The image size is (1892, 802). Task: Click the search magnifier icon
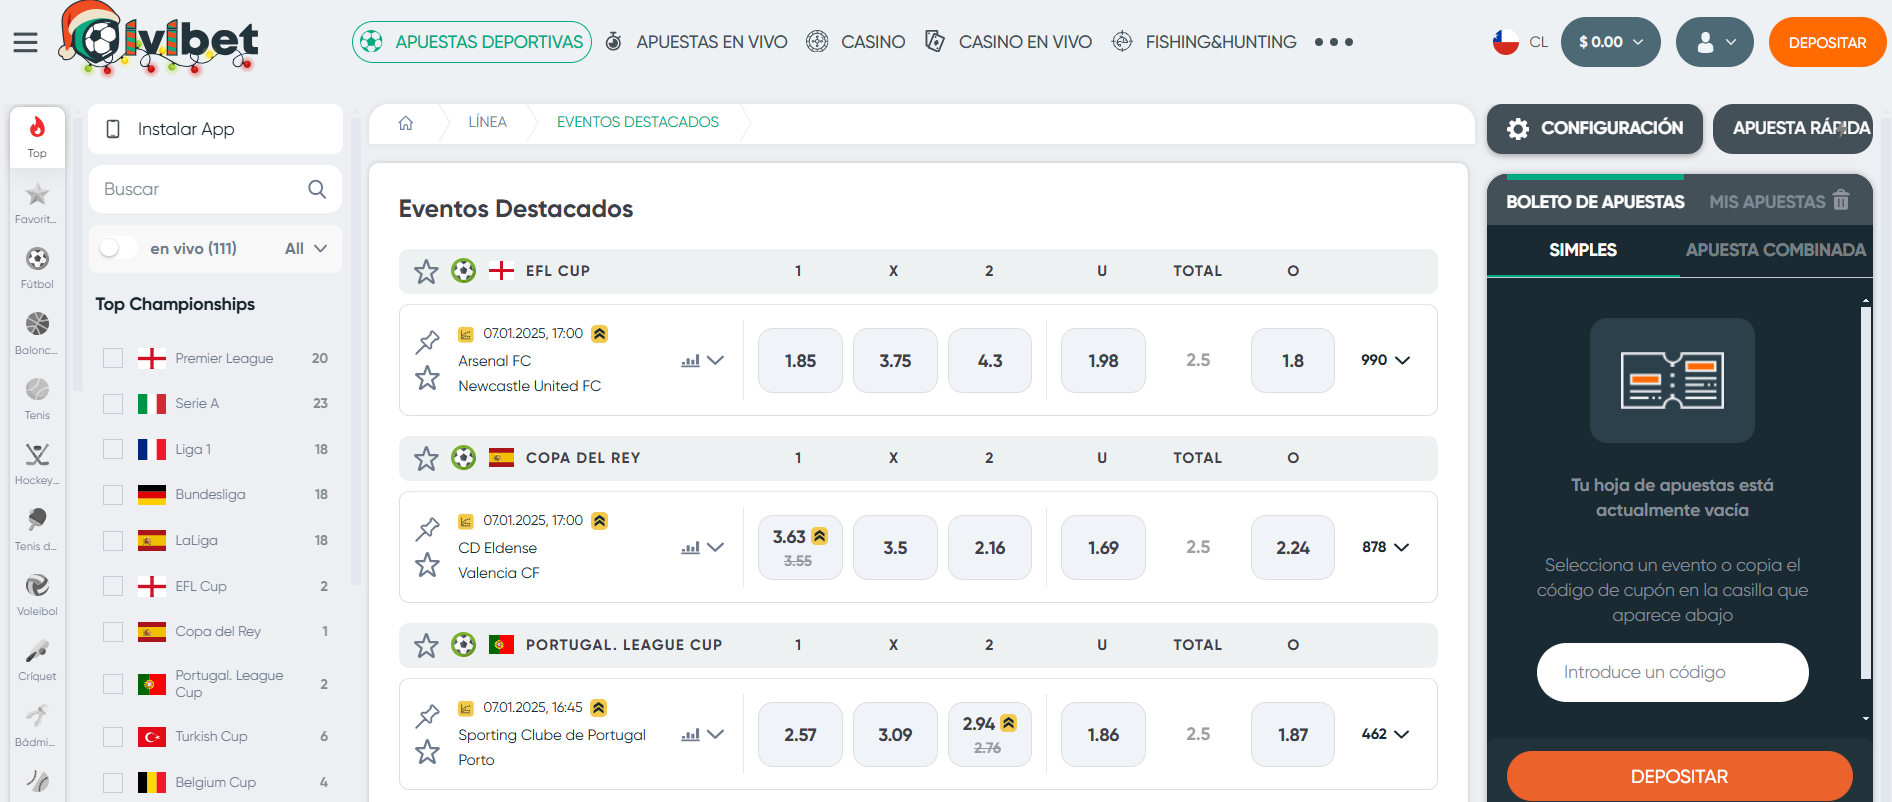(x=317, y=189)
